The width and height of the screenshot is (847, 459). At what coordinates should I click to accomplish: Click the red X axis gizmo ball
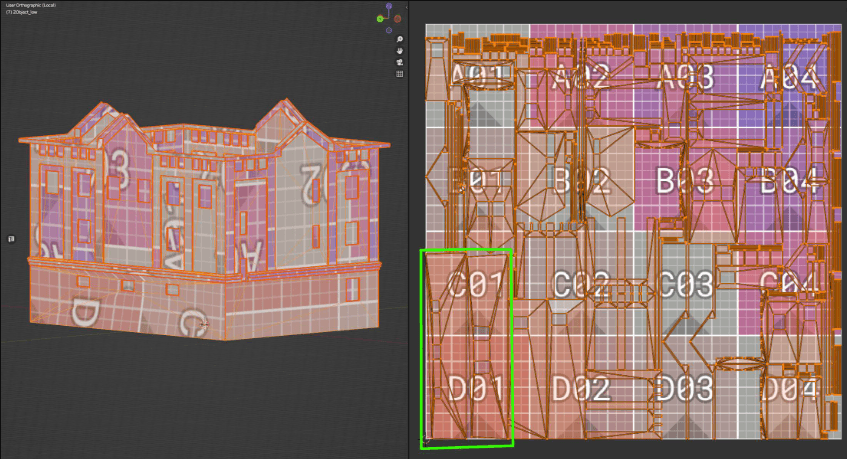click(x=397, y=18)
